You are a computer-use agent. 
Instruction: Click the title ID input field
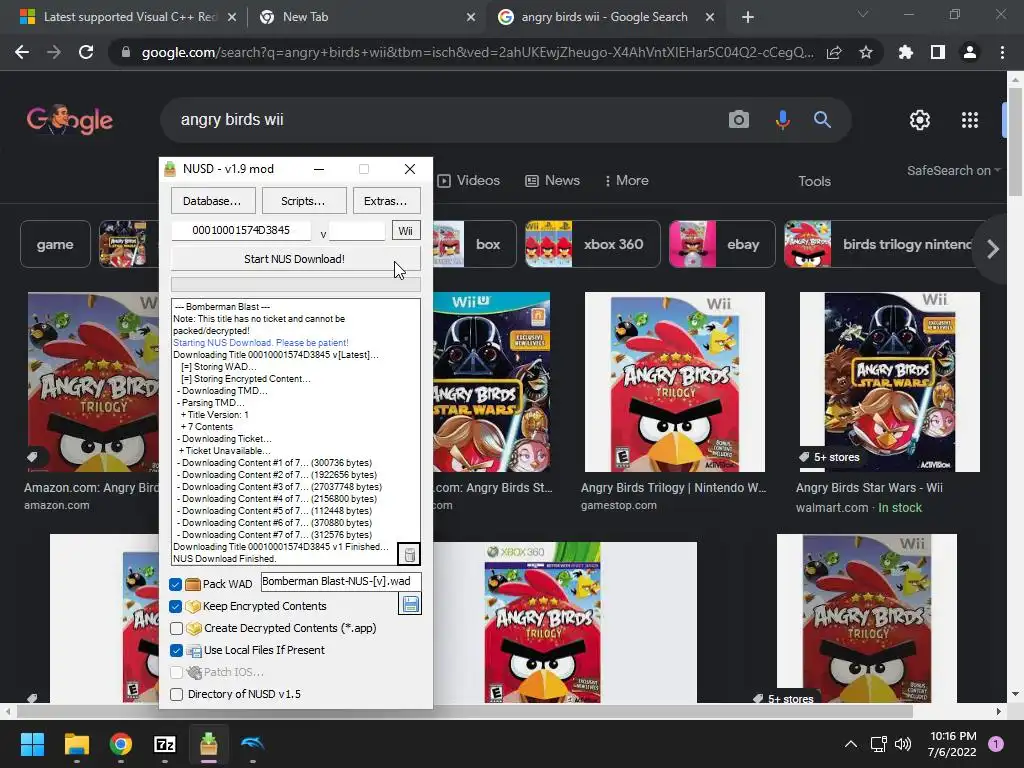click(x=241, y=230)
